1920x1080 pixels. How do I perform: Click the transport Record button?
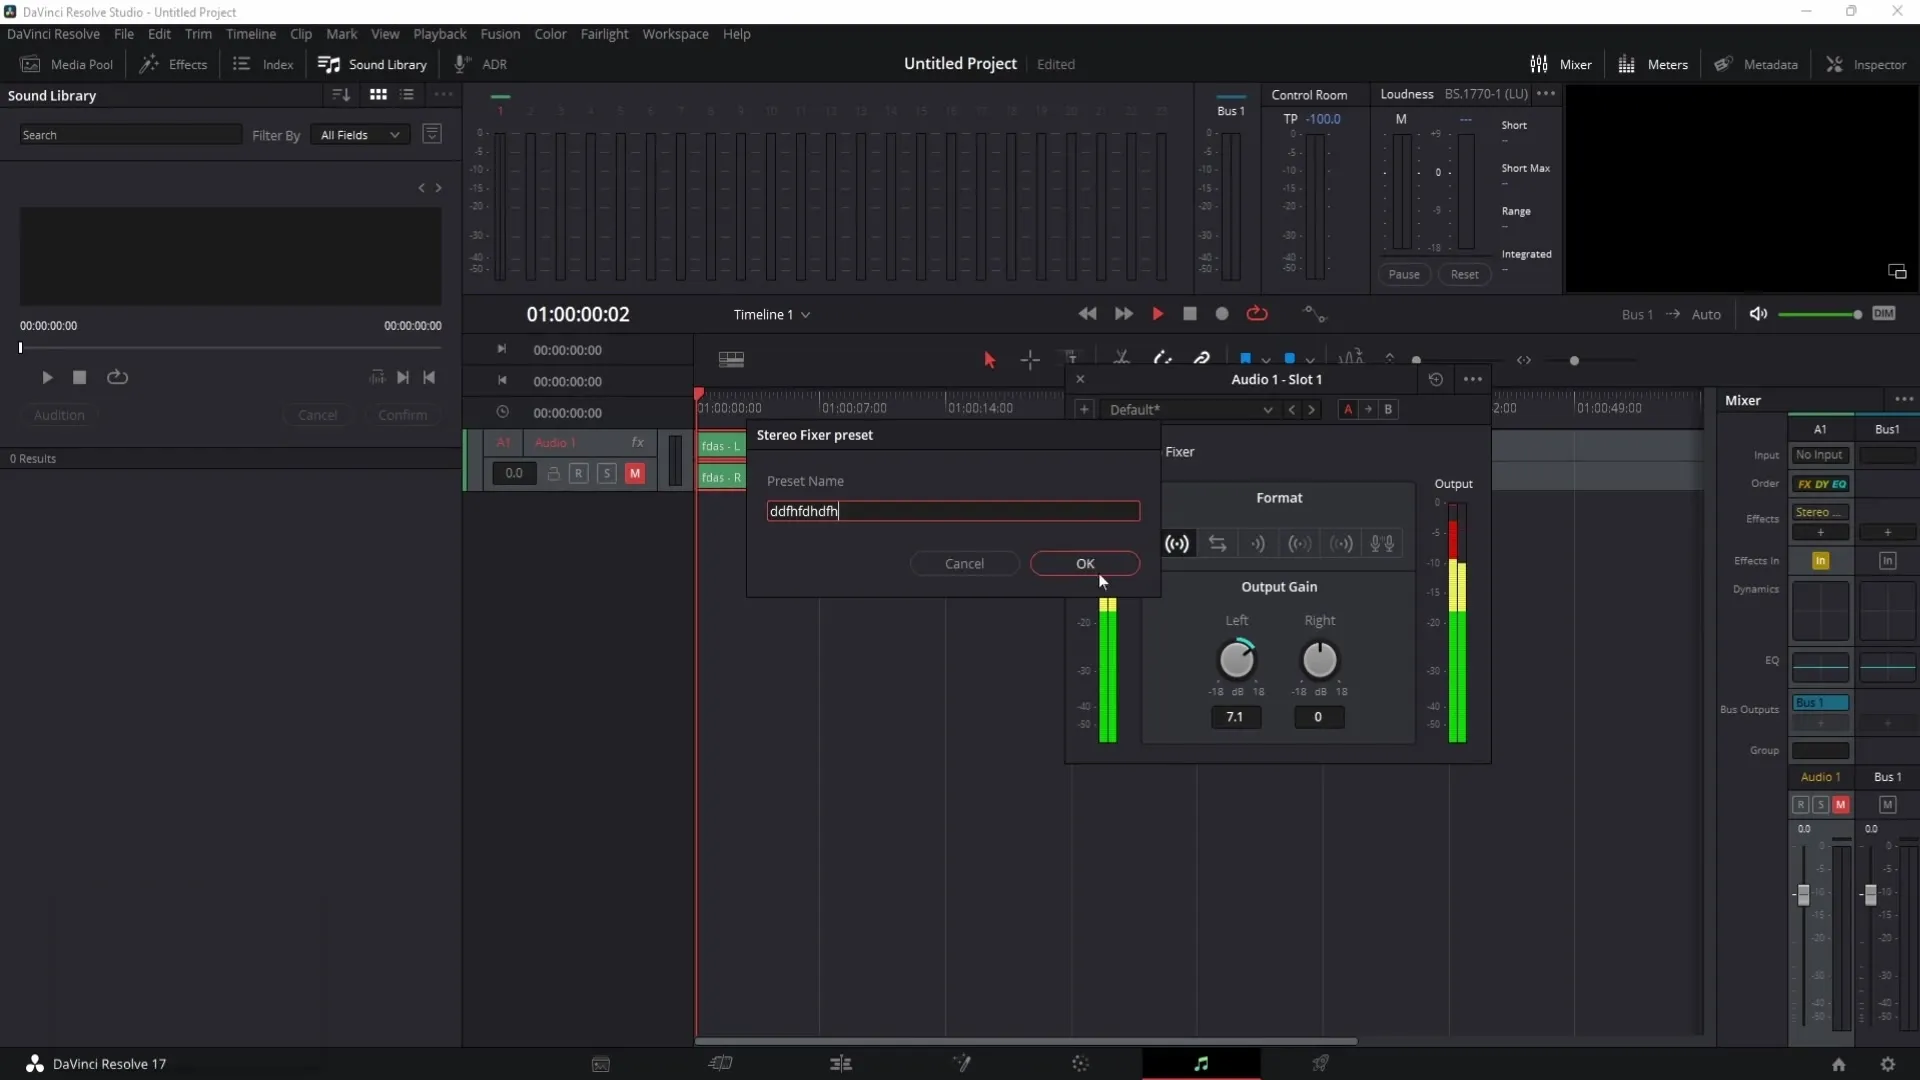(x=1222, y=314)
